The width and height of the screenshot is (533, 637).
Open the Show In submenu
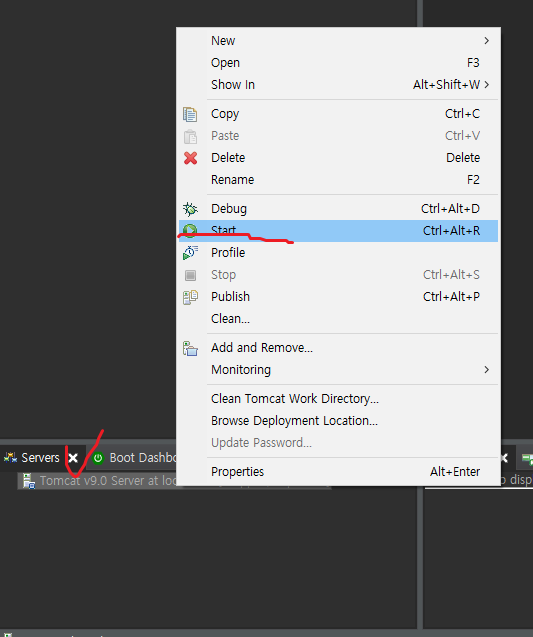click(338, 84)
